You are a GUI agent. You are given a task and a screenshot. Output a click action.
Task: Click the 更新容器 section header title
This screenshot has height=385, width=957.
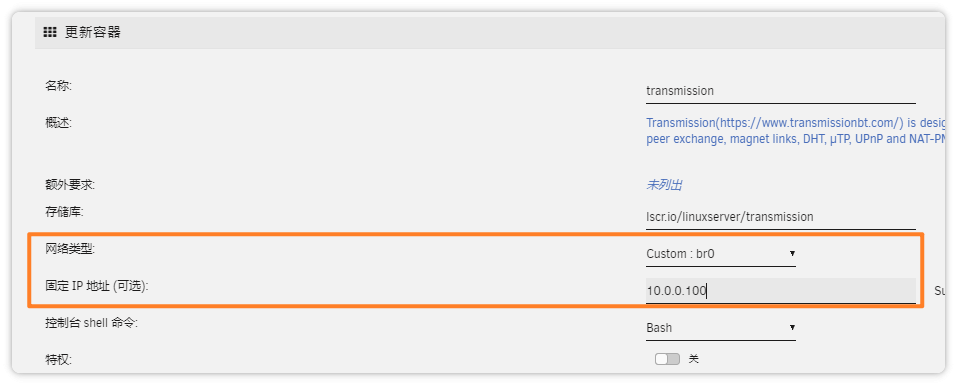93,32
